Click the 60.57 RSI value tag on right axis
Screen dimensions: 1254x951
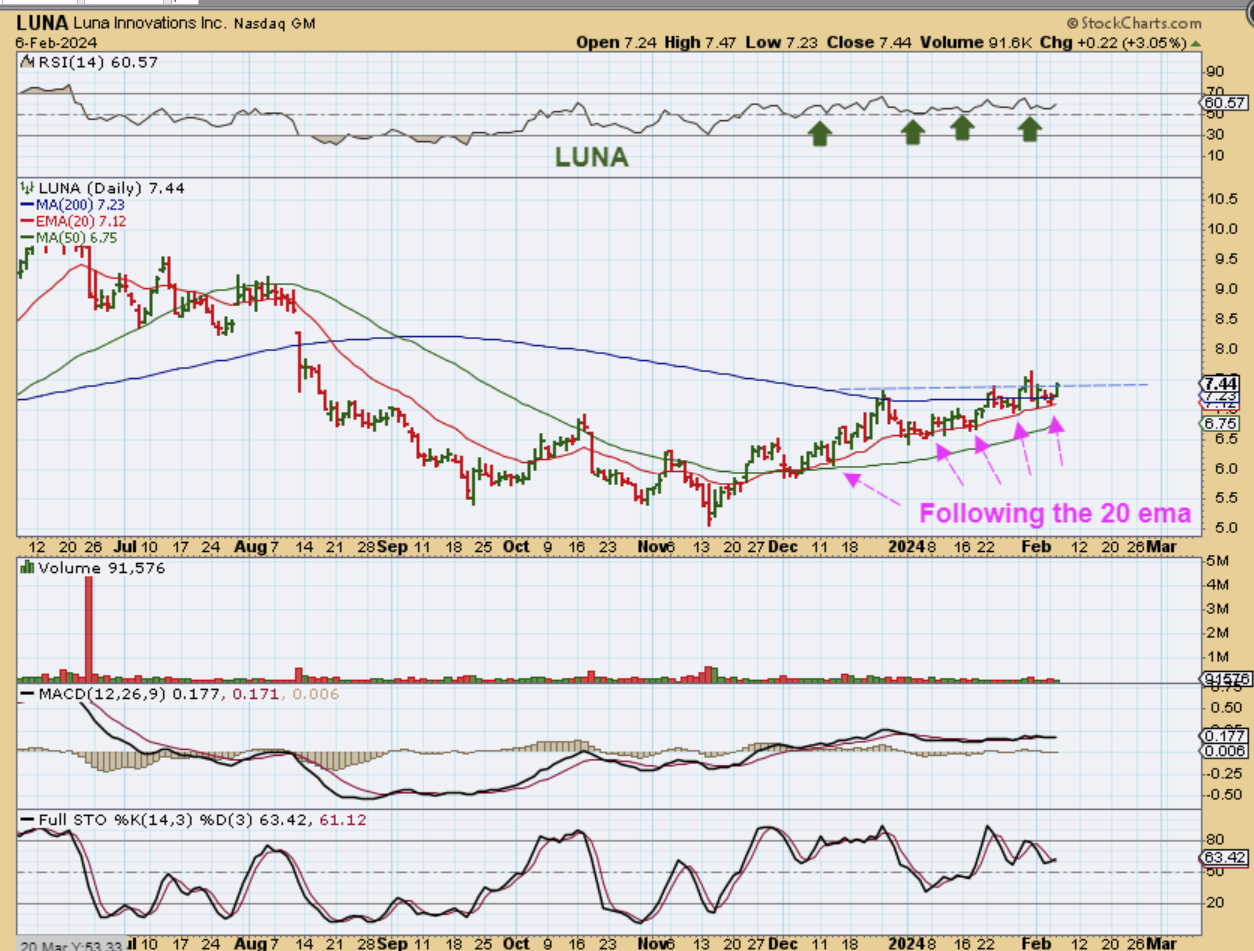(1224, 102)
